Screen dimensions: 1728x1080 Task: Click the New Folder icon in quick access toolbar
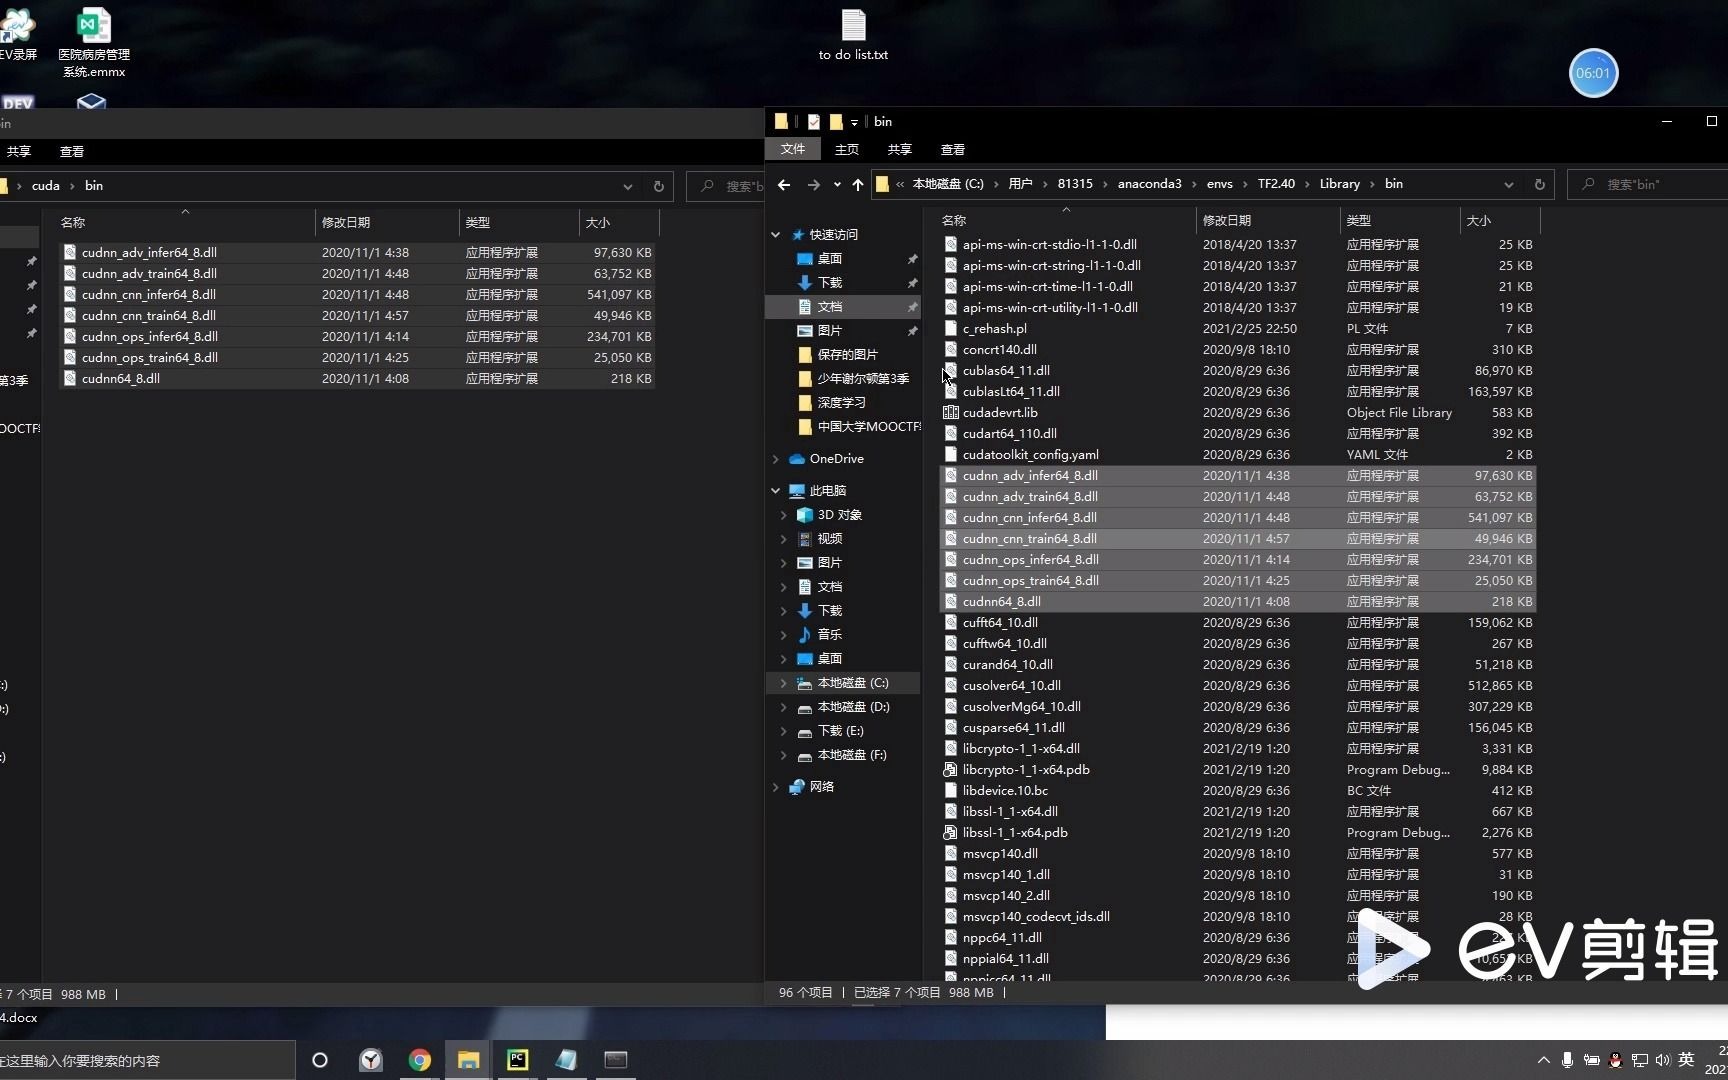[x=837, y=121]
